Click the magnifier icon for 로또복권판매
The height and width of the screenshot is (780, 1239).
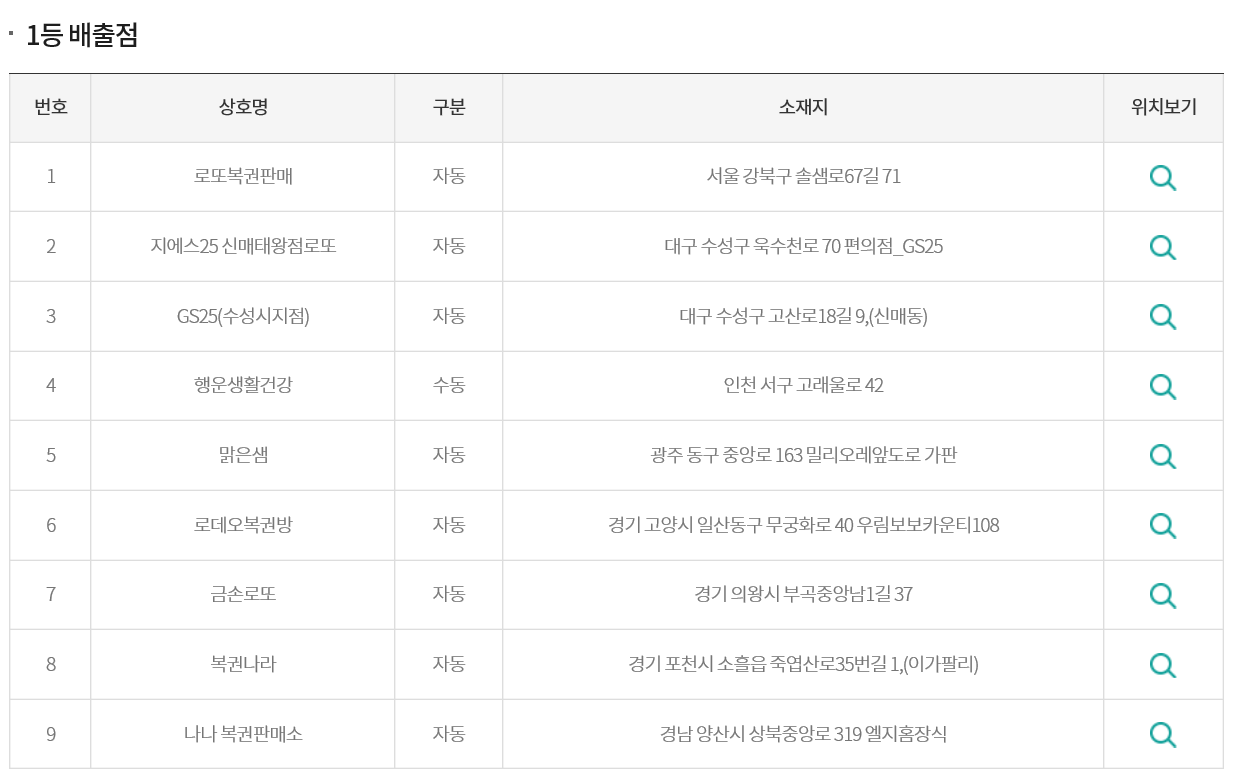pyautogui.click(x=1162, y=178)
